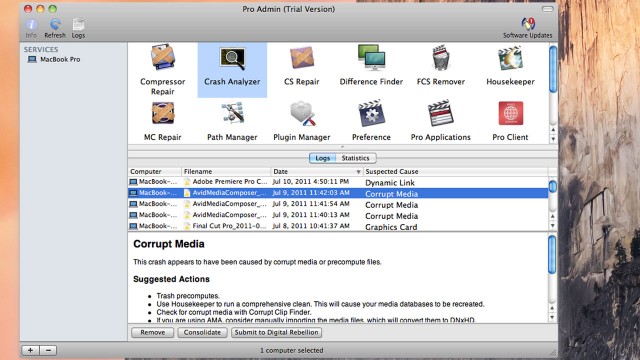Launch Pro Client tool
Screen dimensions: 640x360
(x=510, y=121)
